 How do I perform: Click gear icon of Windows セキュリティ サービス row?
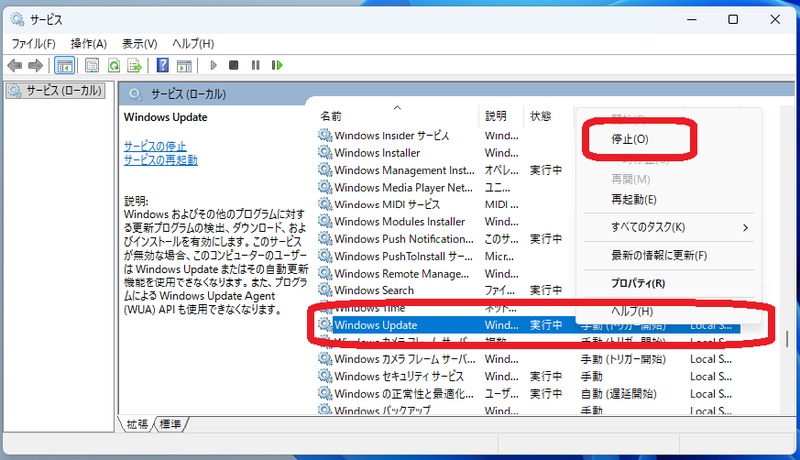[325, 376]
